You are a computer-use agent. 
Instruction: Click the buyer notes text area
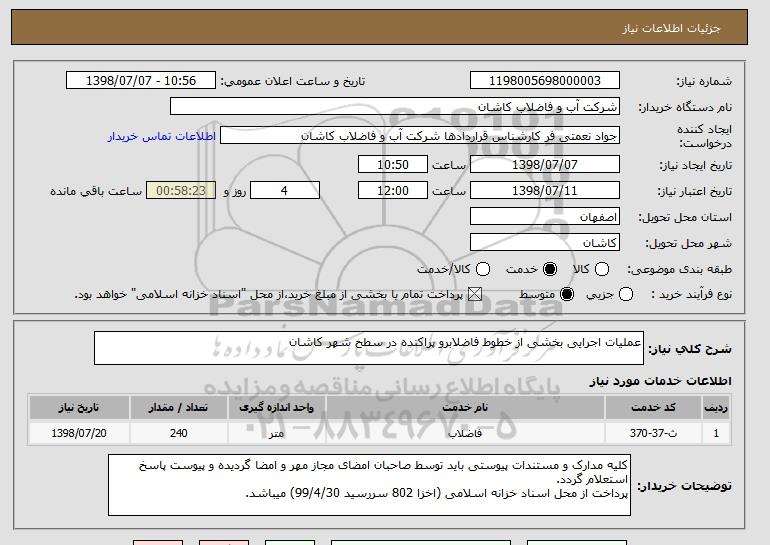click(x=369, y=485)
